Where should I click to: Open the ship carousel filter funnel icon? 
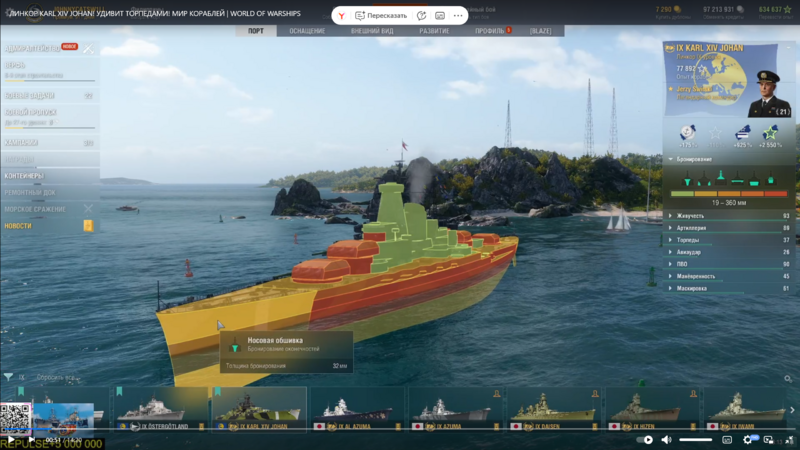click(8, 377)
